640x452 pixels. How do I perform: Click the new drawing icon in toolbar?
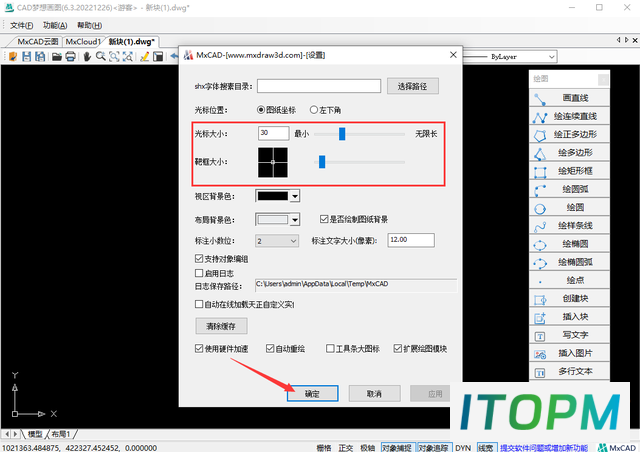coord(13,56)
